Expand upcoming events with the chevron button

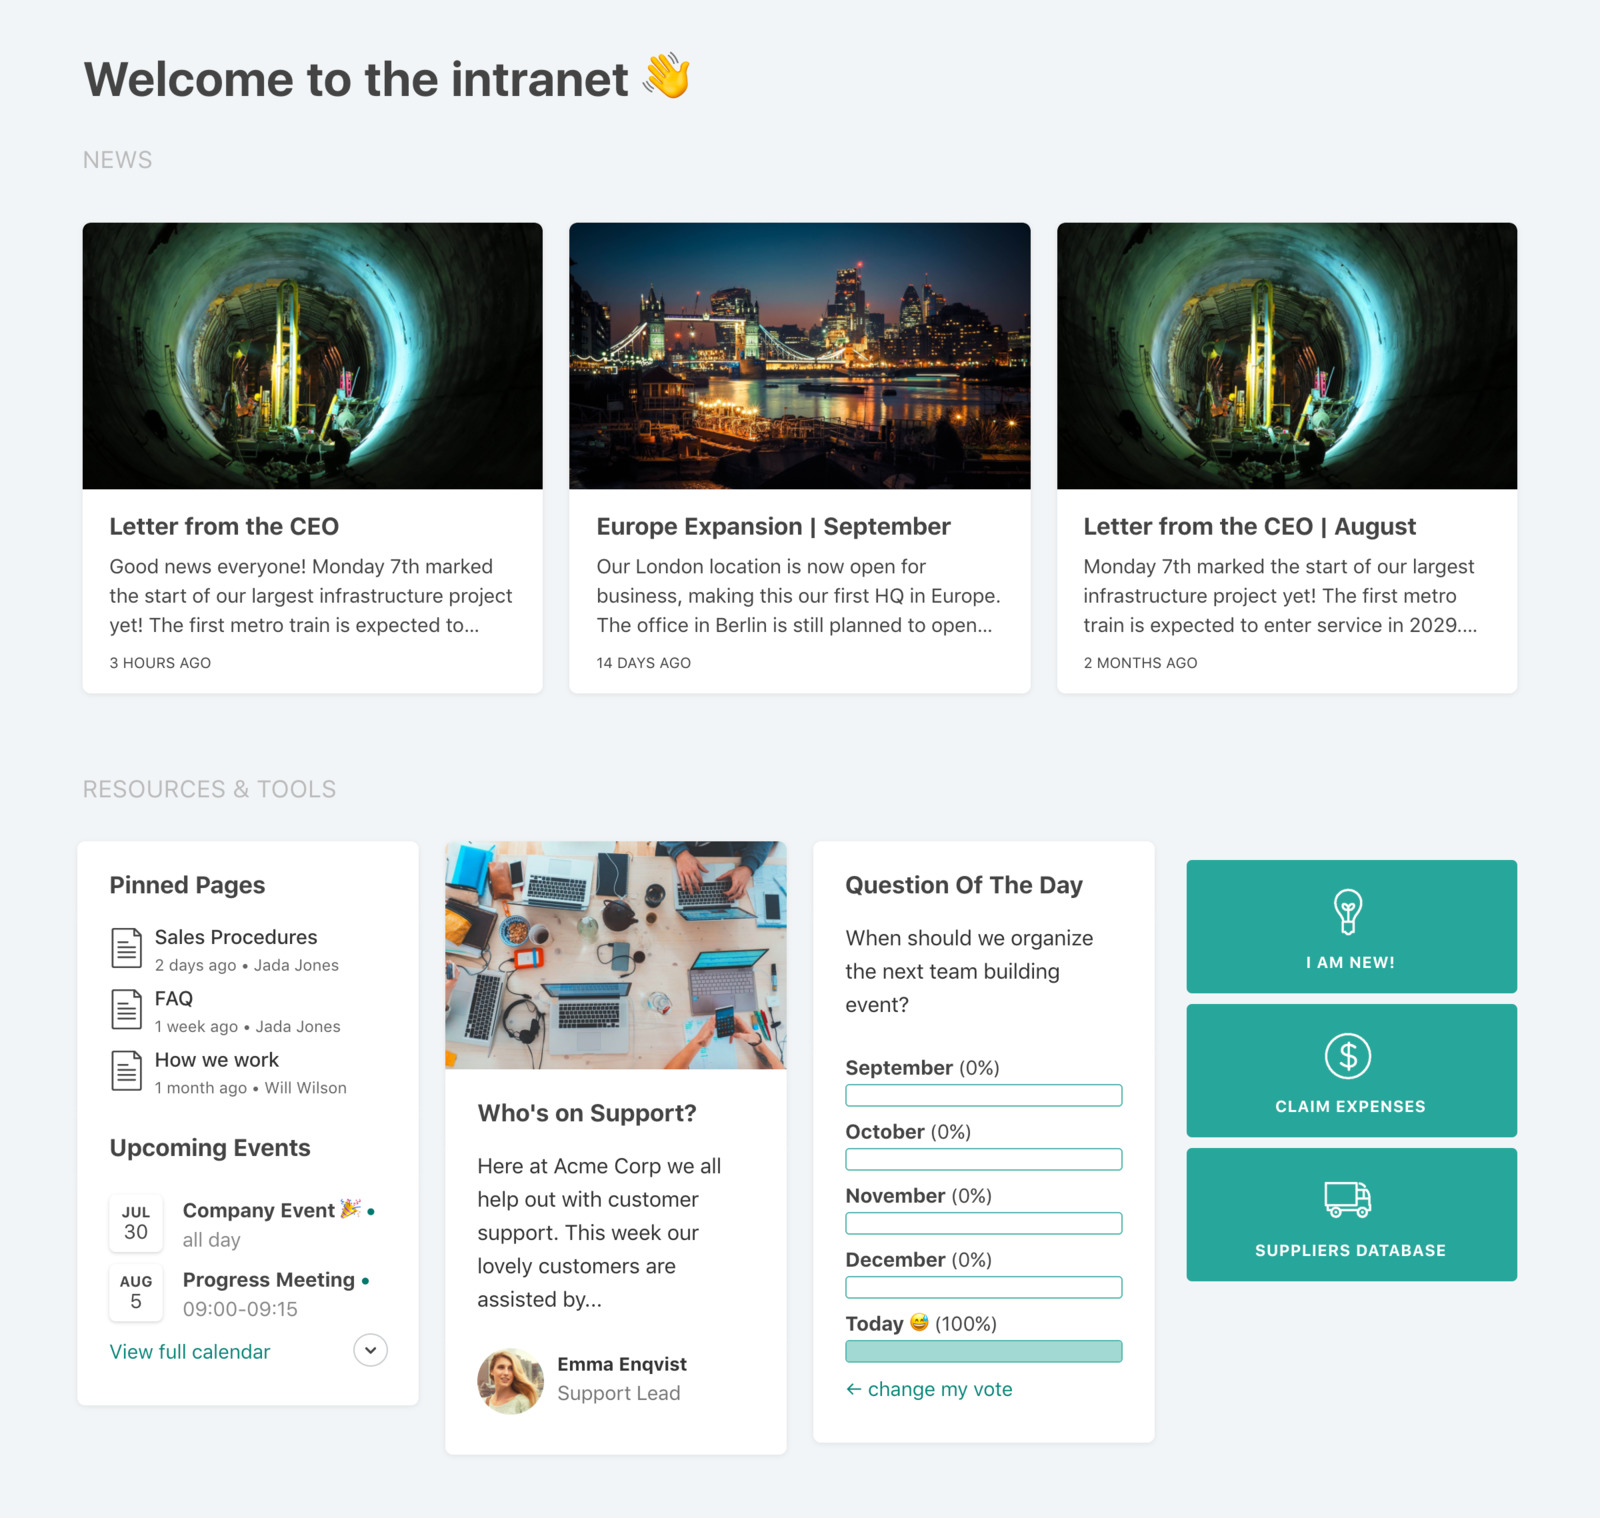[371, 1350]
